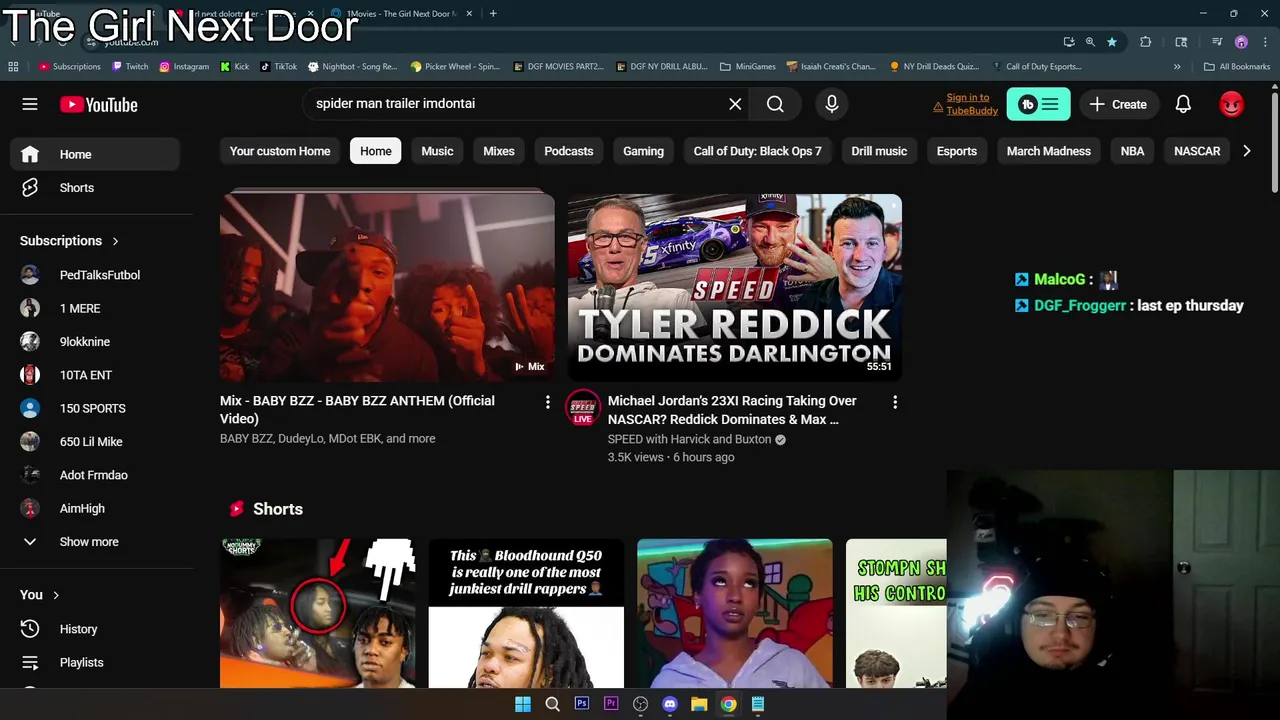Open Tyler Reddick Dominates Darlington thumbnail
Viewport: 1280px width, 720px height.
735,287
